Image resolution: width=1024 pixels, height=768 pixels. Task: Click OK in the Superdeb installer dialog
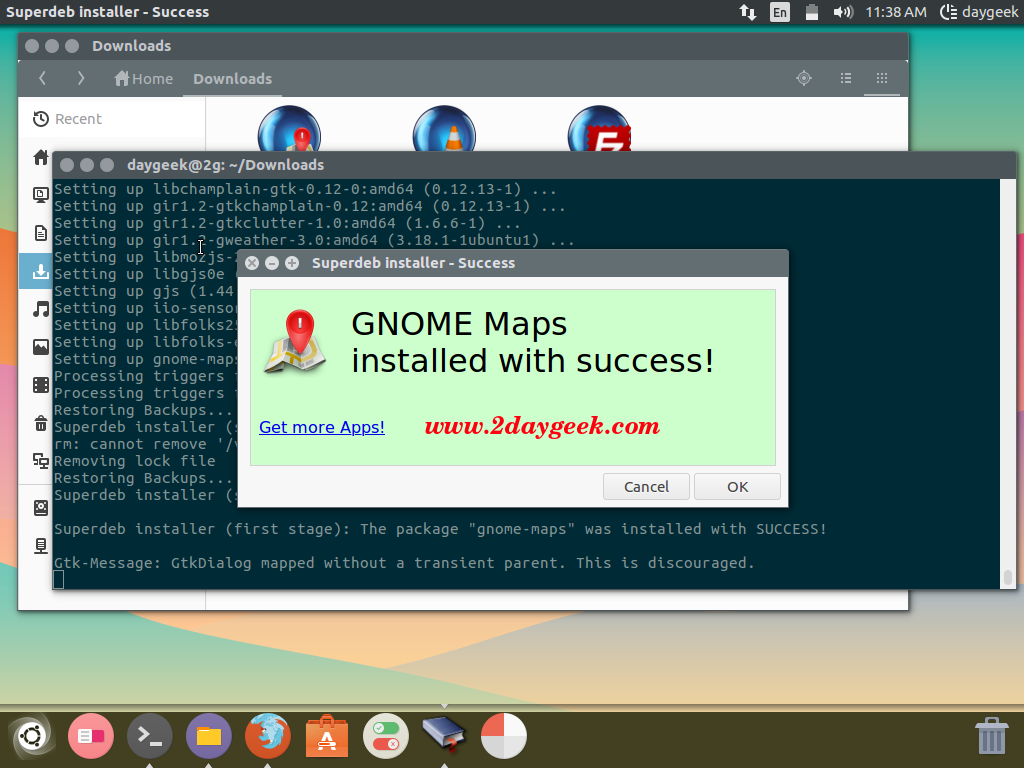pos(737,487)
